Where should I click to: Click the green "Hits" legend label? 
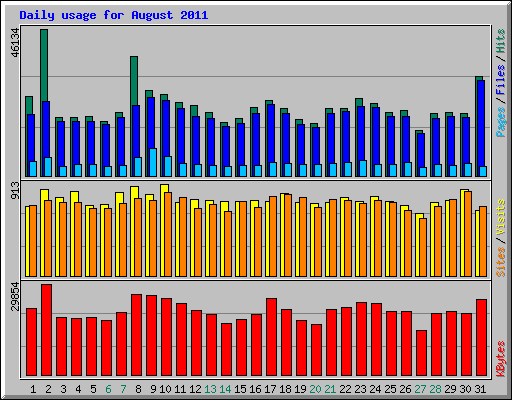coord(501,41)
